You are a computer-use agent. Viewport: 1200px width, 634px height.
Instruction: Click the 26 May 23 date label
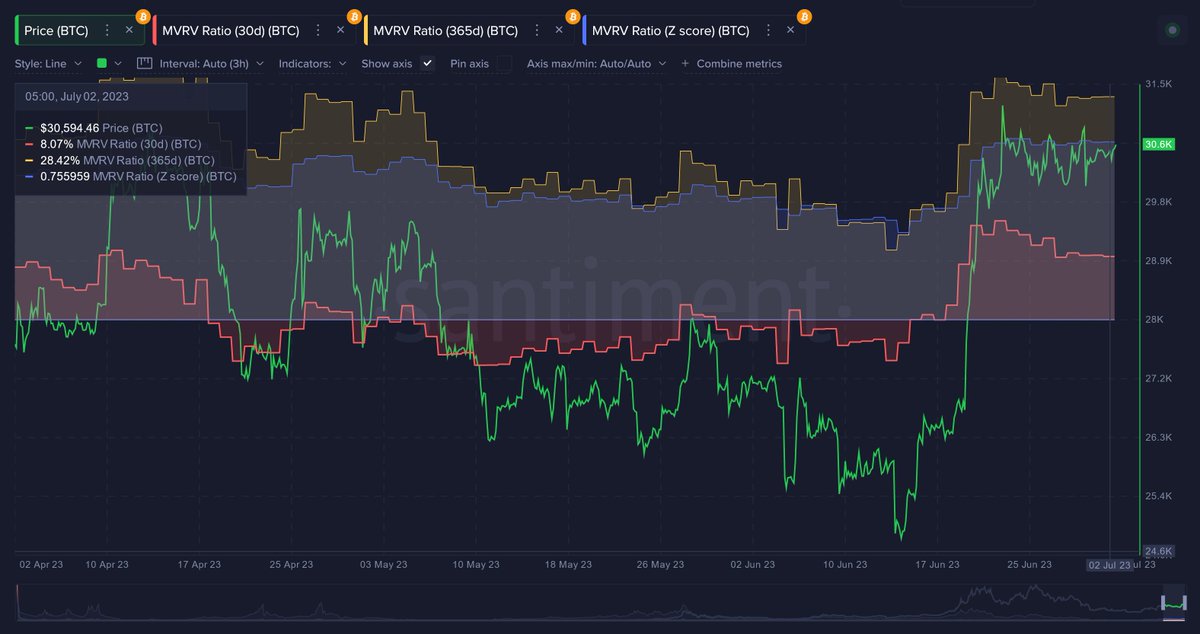pyautogui.click(x=660, y=565)
